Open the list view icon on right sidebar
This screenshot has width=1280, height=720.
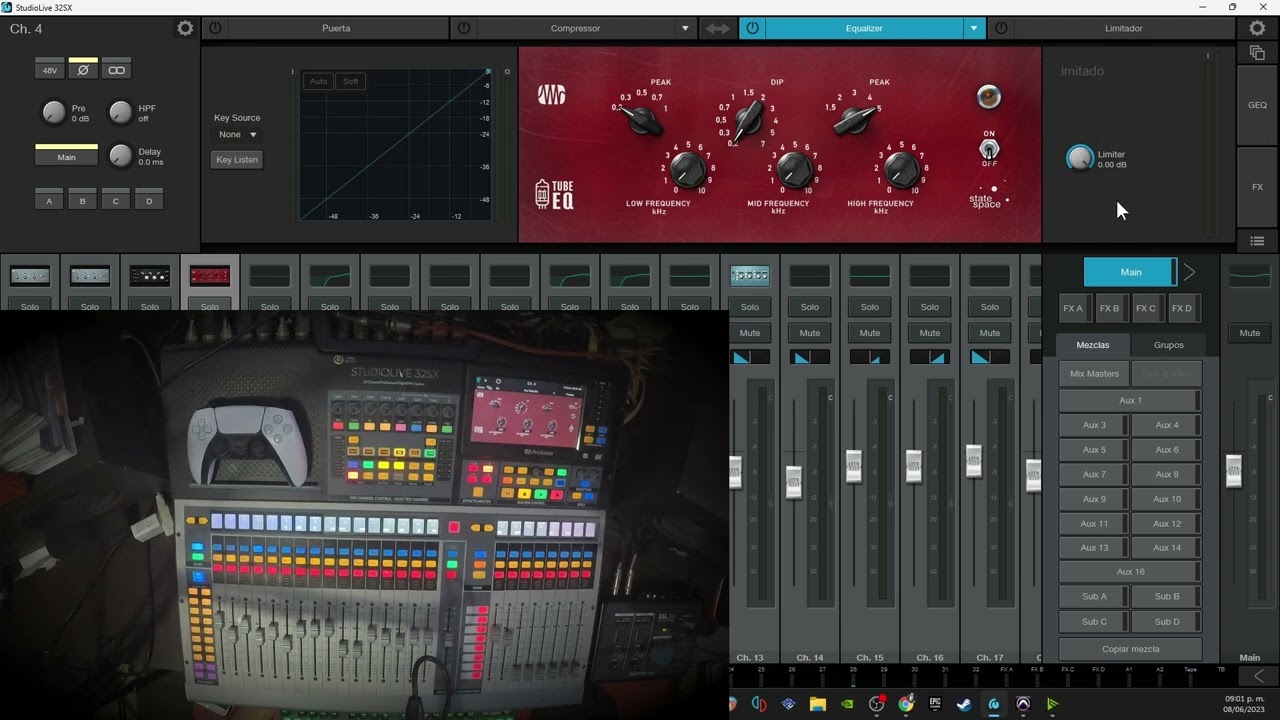pos(1257,241)
